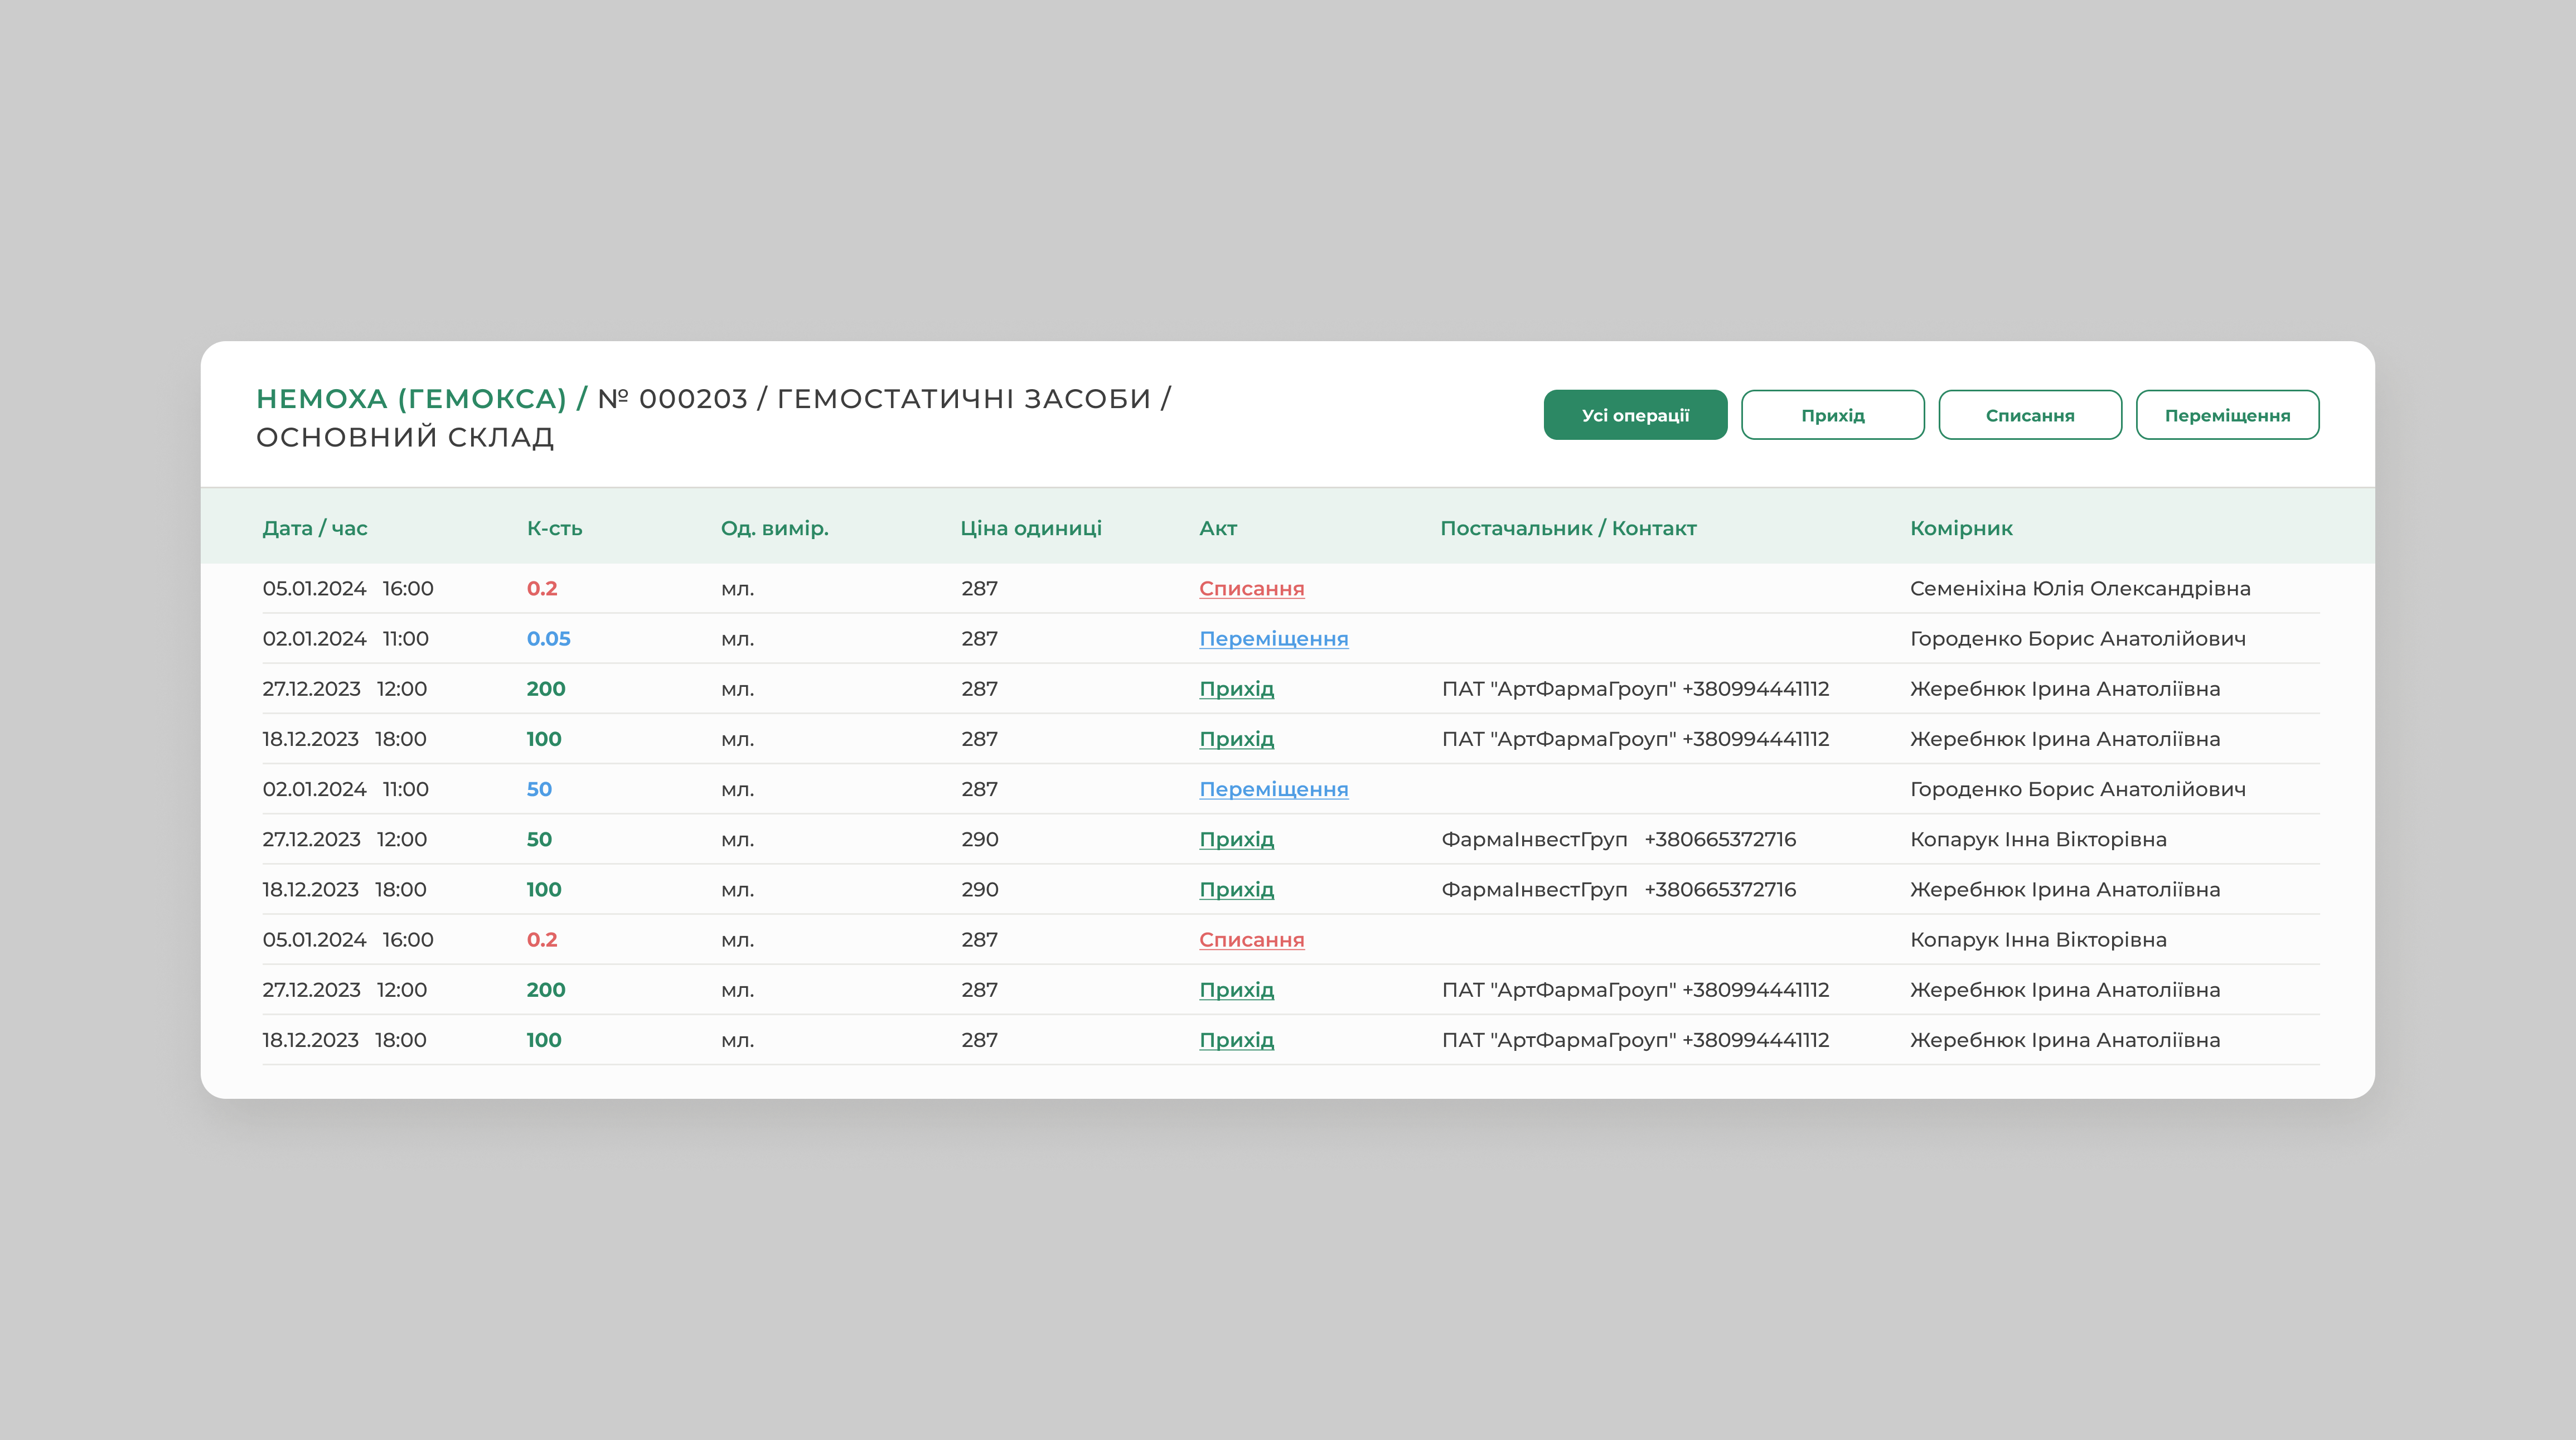The height and width of the screenshot is (1440, 2576).
Task: Click the 'К-сть' column header
Action: pos(554,528)
